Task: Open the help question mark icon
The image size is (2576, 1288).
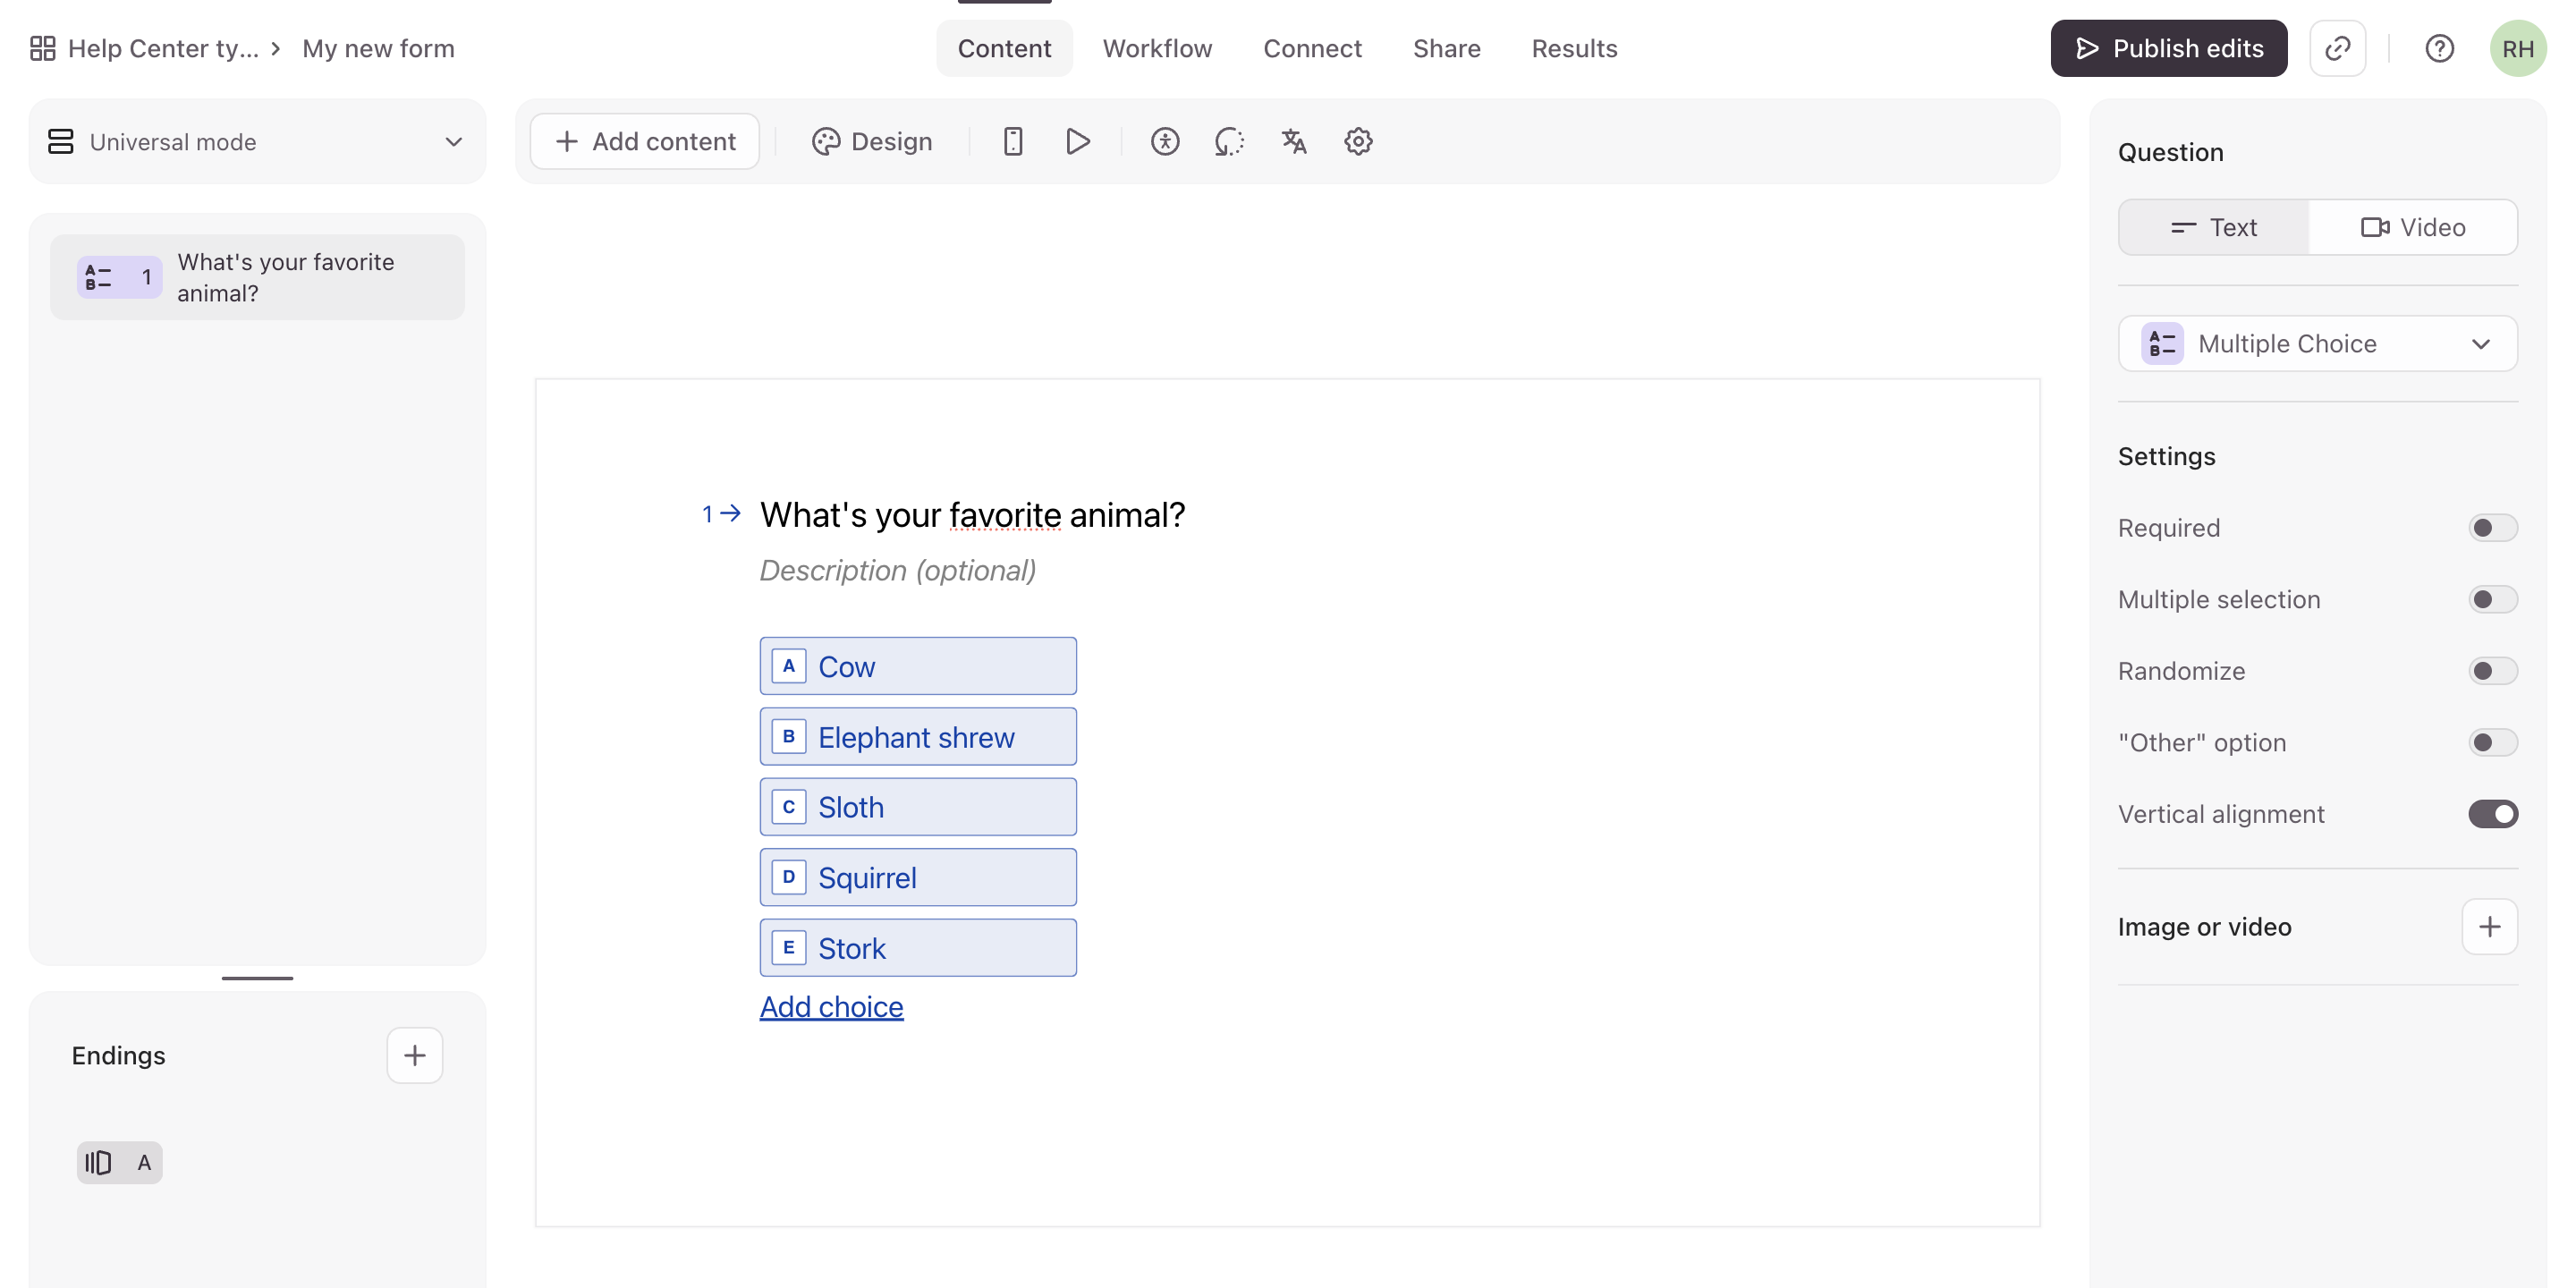Action: point(2439,48)
